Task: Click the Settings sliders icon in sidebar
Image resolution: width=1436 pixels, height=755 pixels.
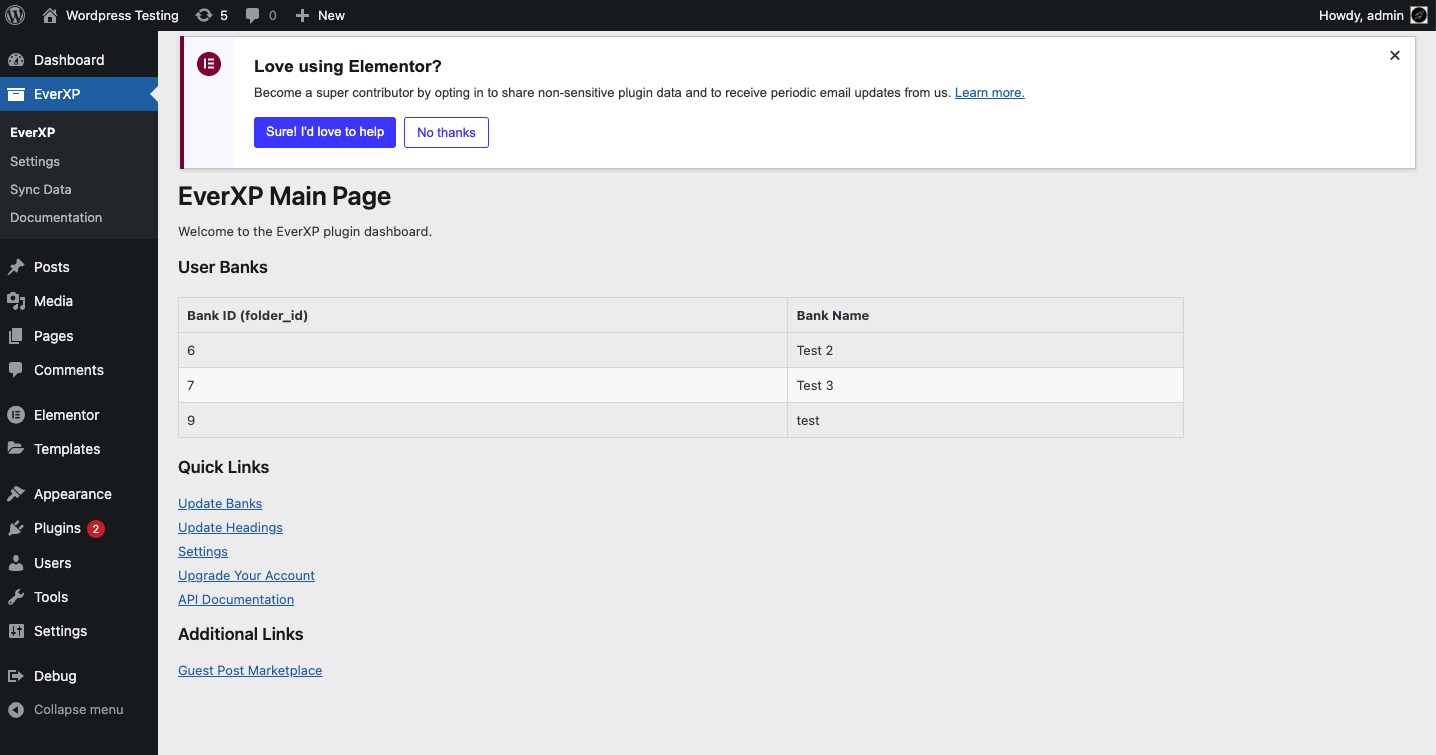Action: (x=16, y=631)
